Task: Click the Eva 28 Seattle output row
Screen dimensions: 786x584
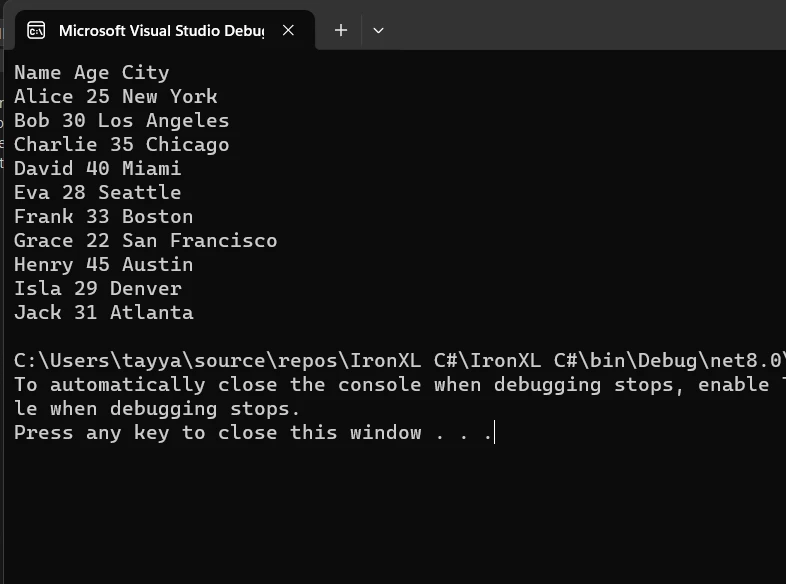Action: (x=98, y=193)
